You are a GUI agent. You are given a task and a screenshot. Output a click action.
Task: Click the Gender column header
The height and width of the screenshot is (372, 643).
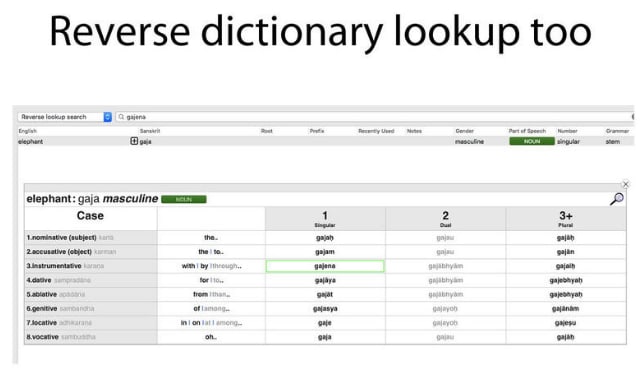[464, 131]
